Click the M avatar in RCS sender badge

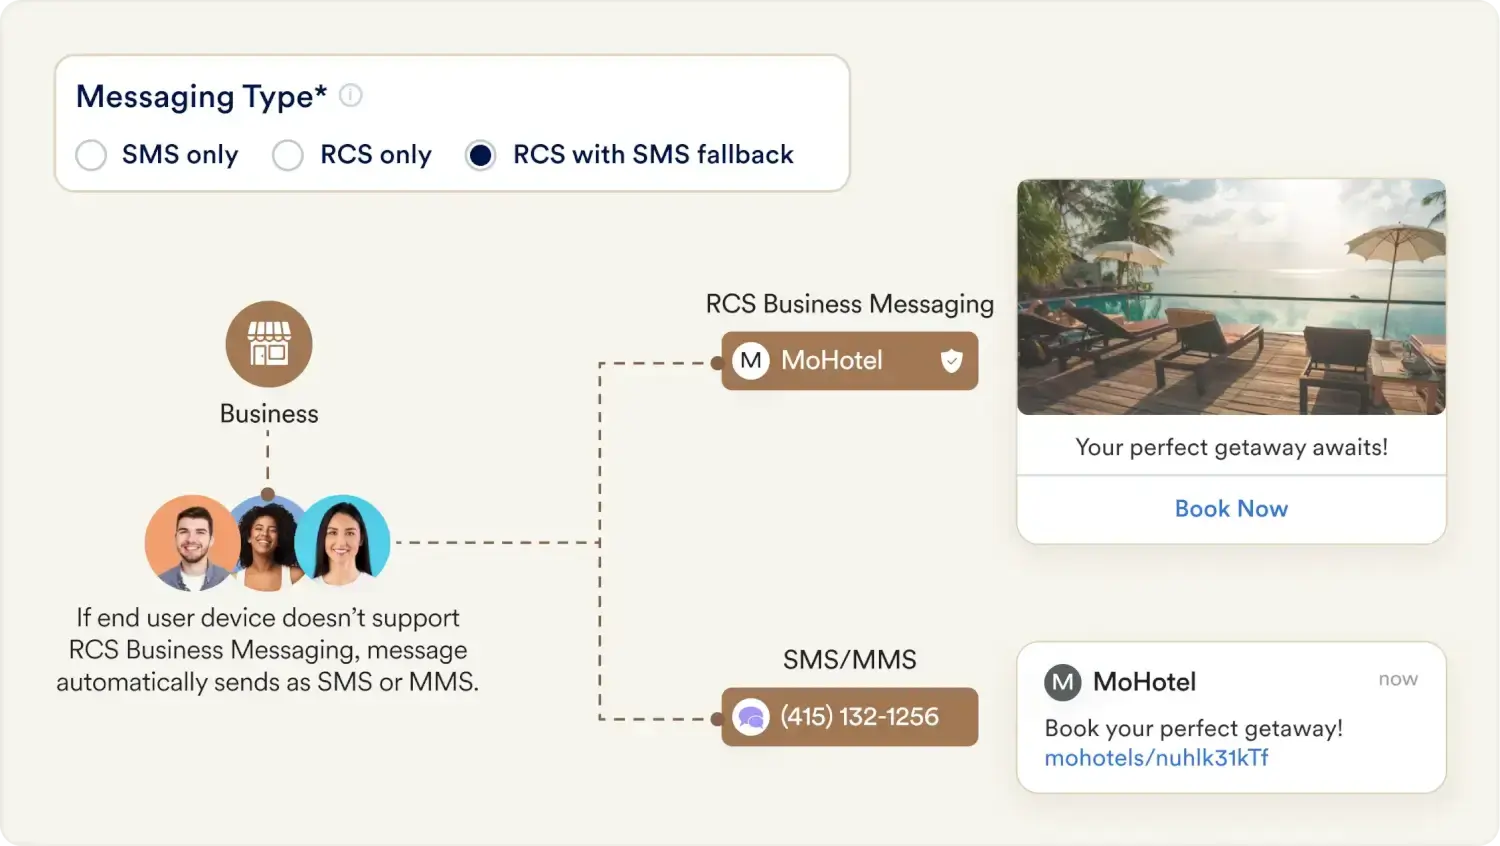751,361
